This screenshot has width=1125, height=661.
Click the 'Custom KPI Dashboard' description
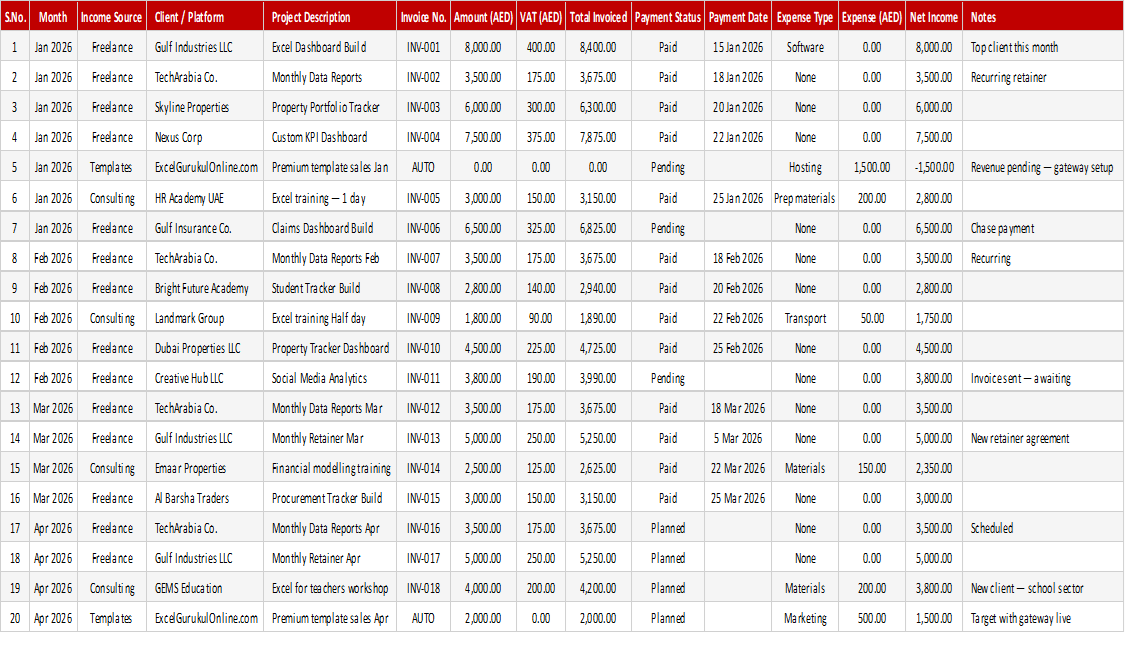(329, 137)
